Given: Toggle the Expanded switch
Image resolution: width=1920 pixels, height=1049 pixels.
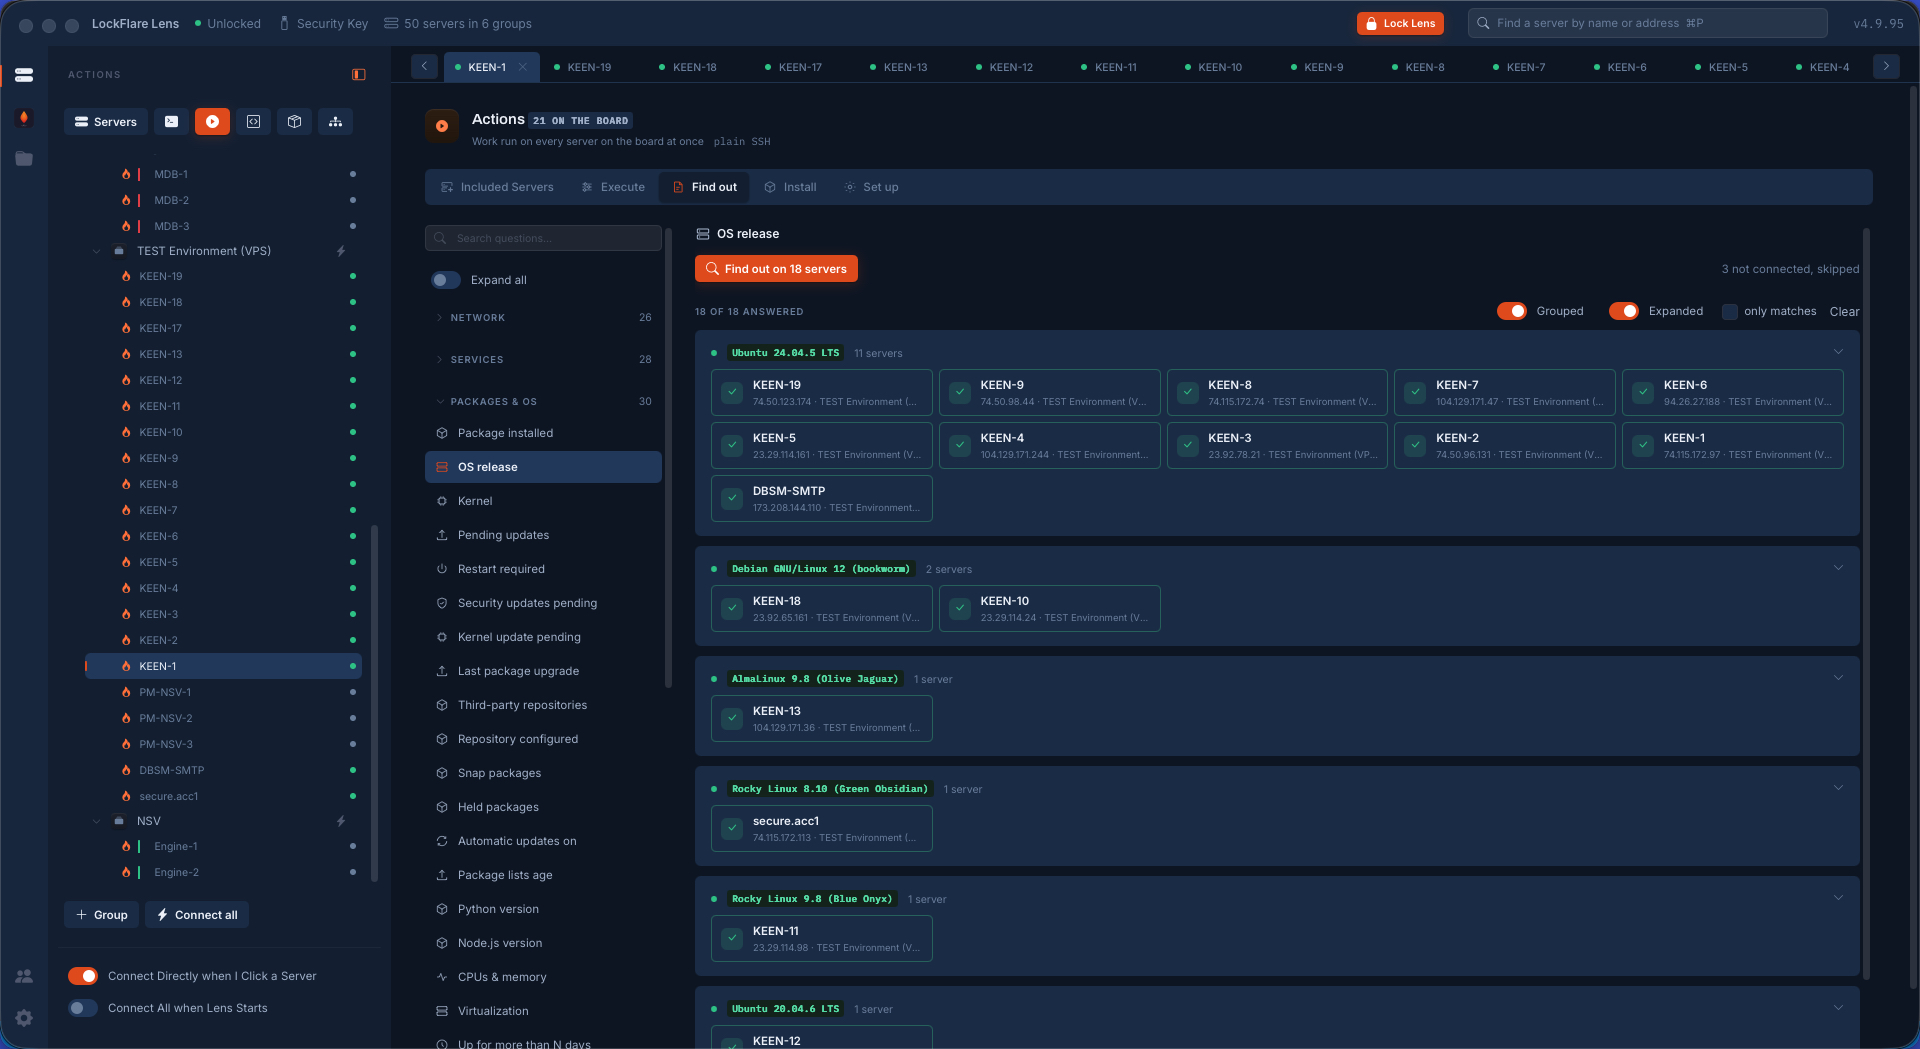Looking at the screenshot, I should point(1624,311).
